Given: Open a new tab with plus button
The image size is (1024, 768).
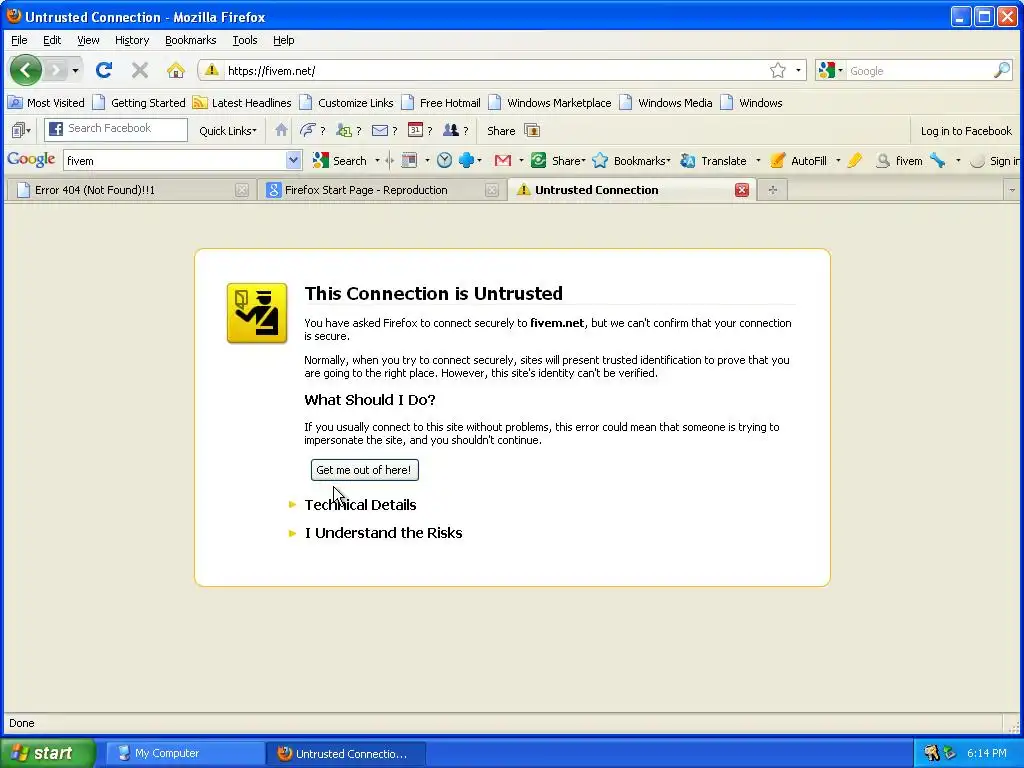Looking at the screenshot, I should [x=773, y=190].
